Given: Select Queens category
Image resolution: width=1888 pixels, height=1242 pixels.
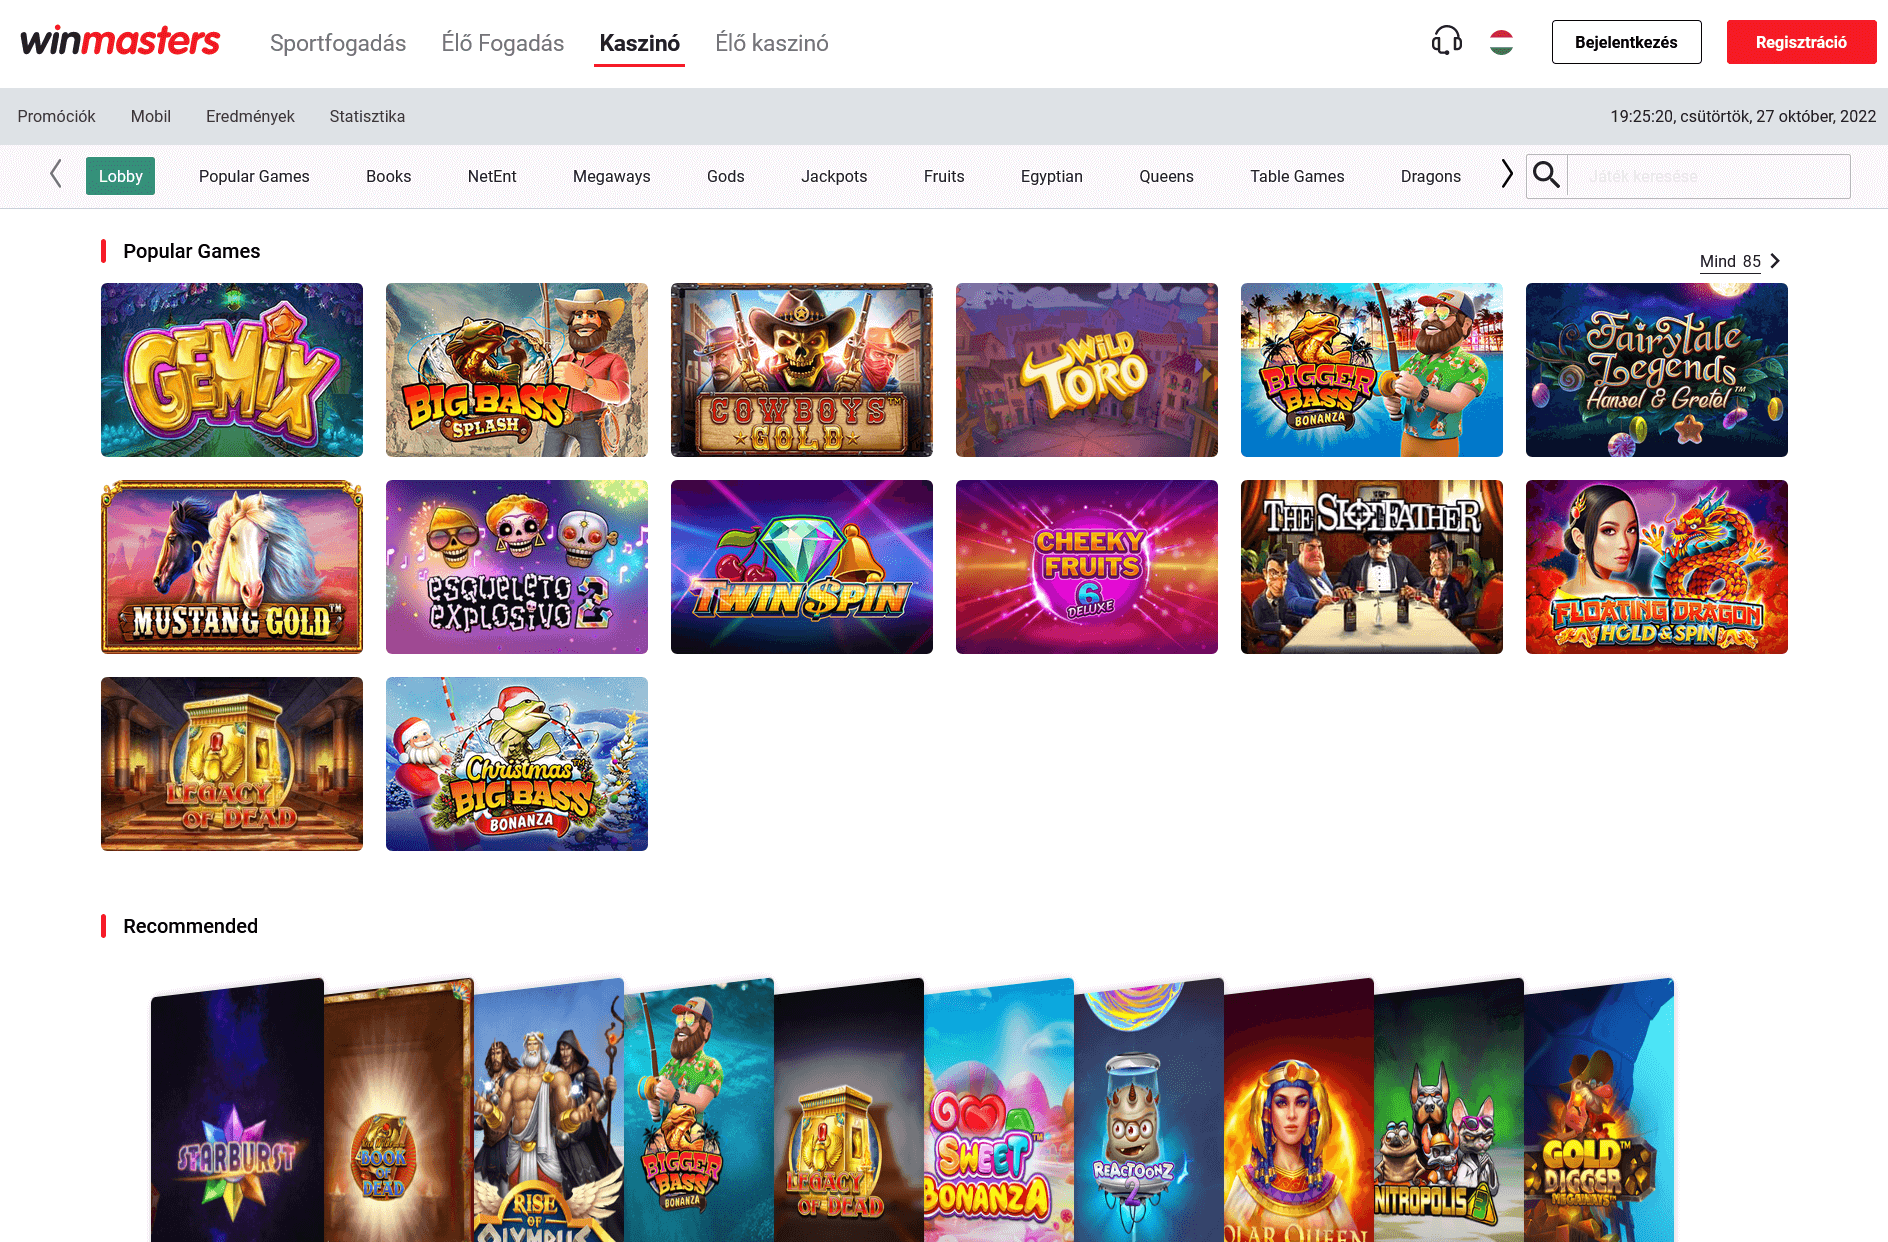Looking at the screenshot, I should (x=1166, y=176).
